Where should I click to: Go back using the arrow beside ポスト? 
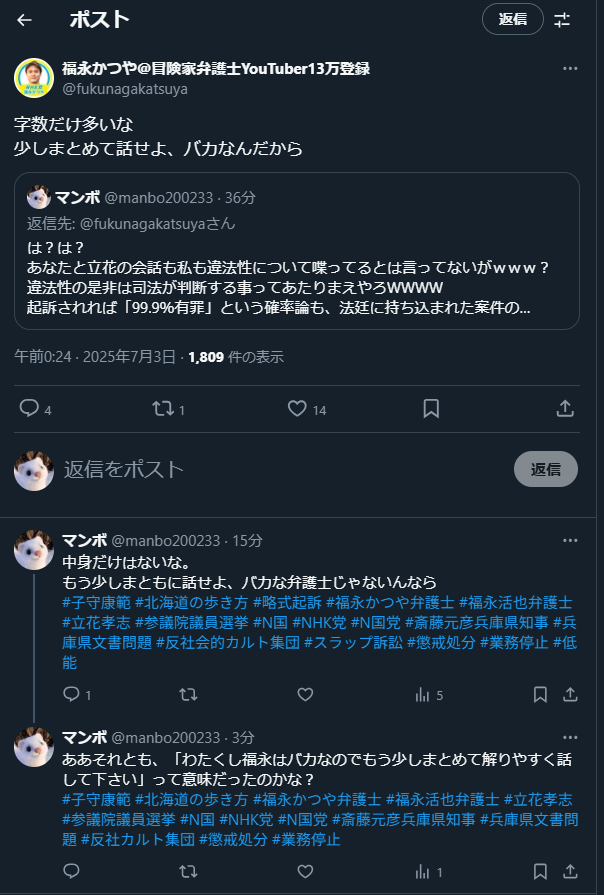pyautogui.click(x=24, y=20)
